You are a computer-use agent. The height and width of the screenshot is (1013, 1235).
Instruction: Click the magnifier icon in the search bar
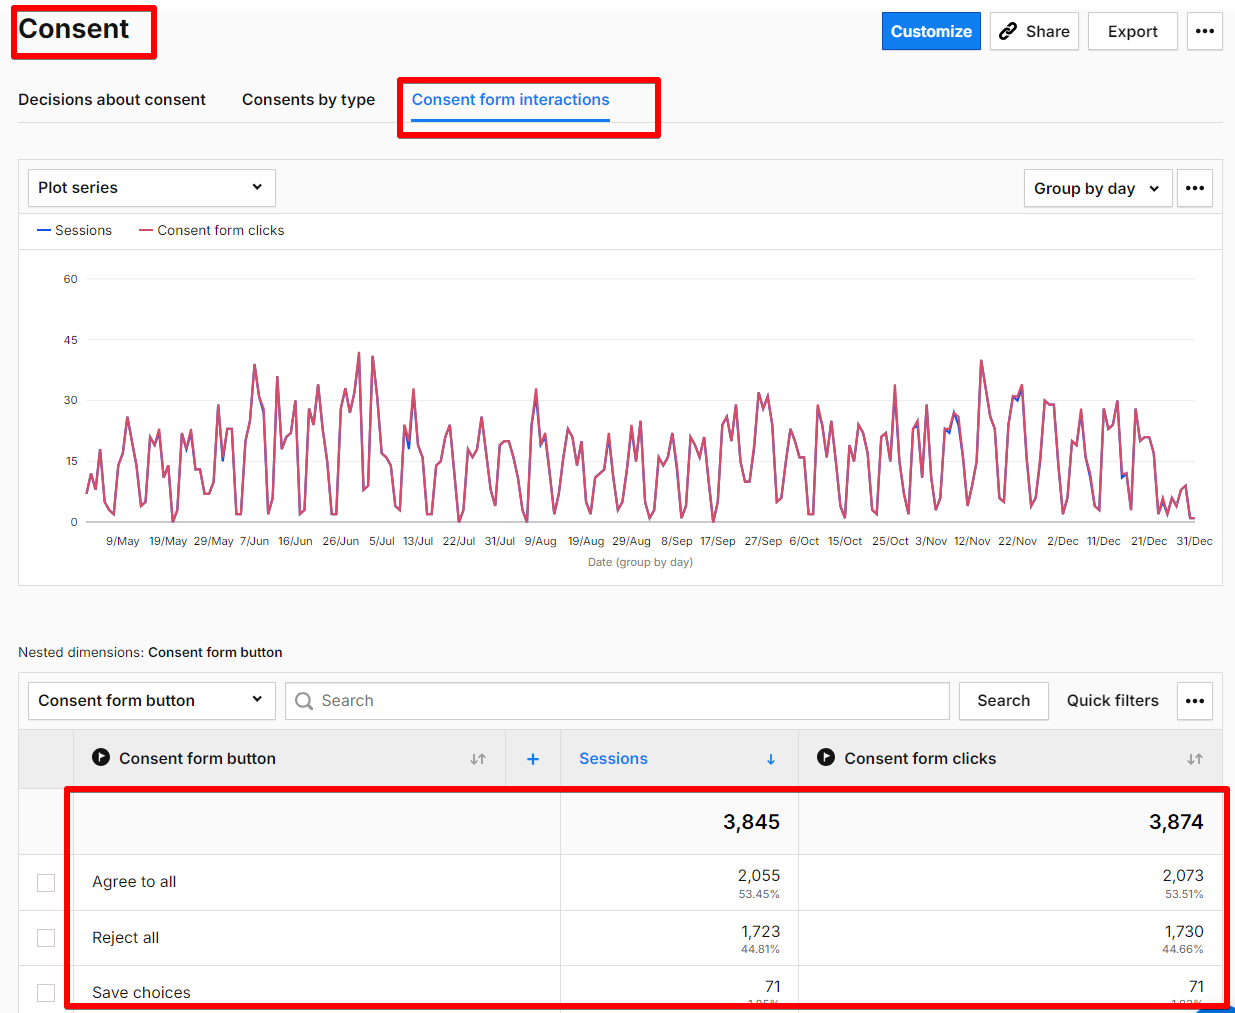click(303, 701)
